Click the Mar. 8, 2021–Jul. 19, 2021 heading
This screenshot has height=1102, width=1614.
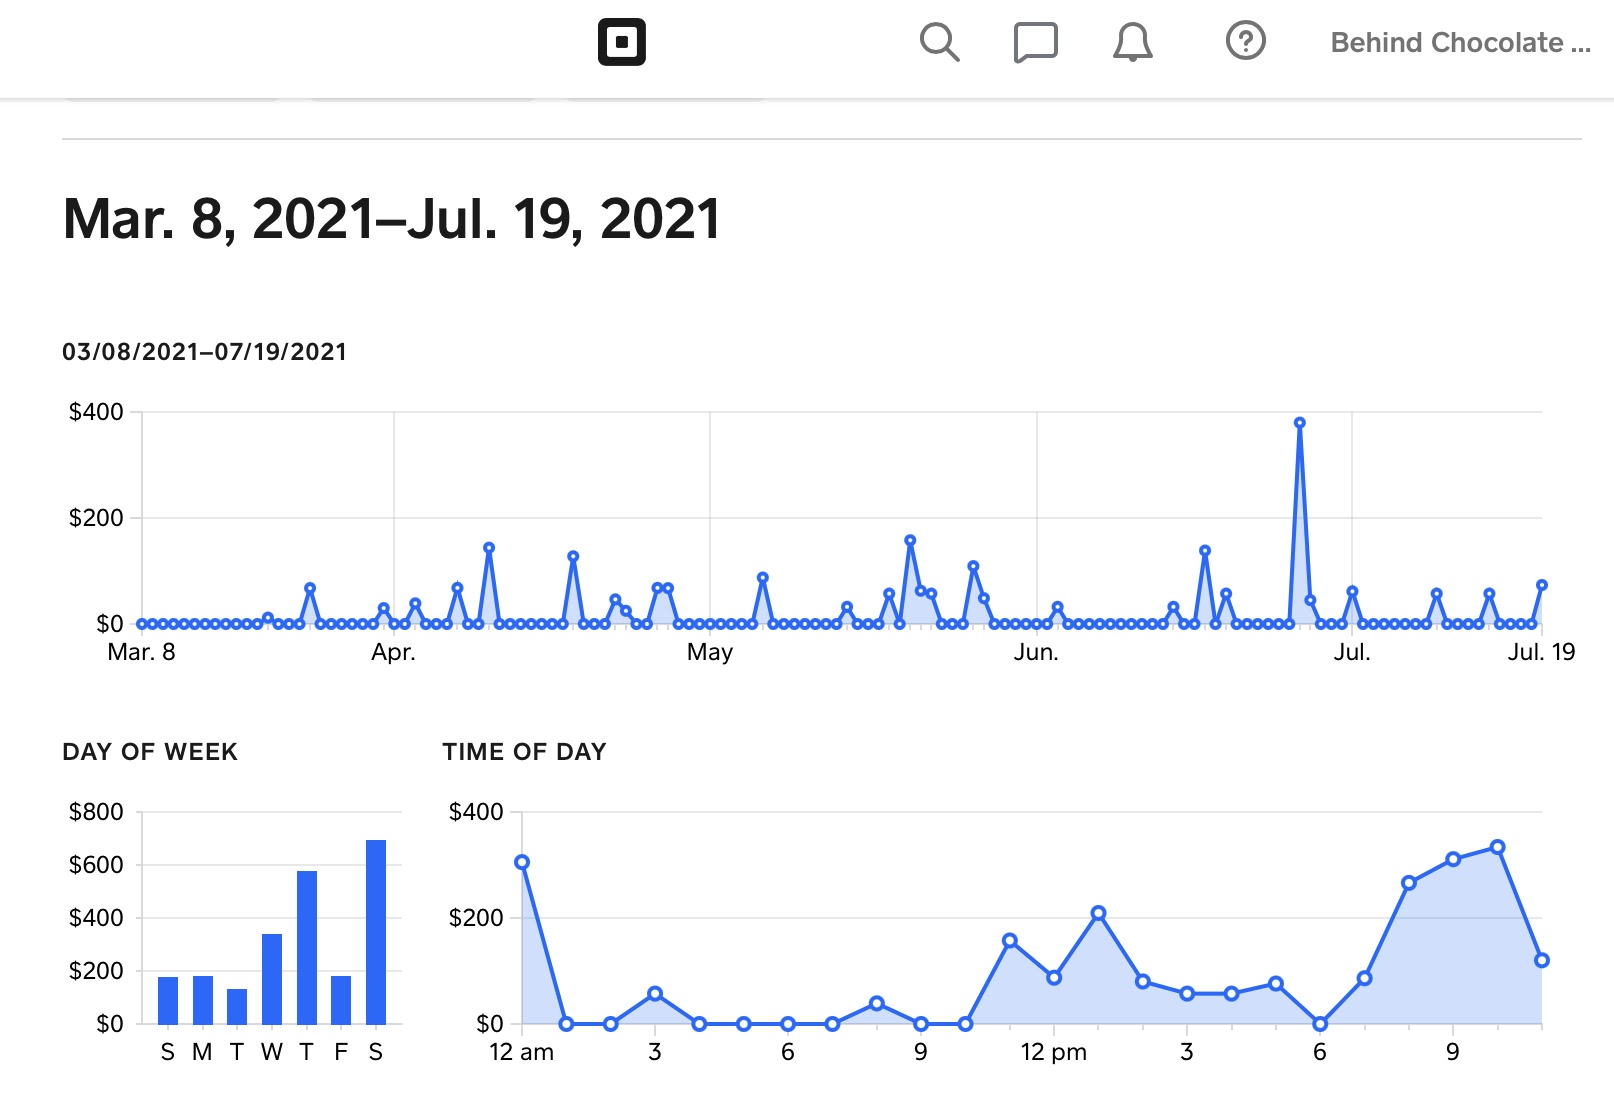pos(391,218)
